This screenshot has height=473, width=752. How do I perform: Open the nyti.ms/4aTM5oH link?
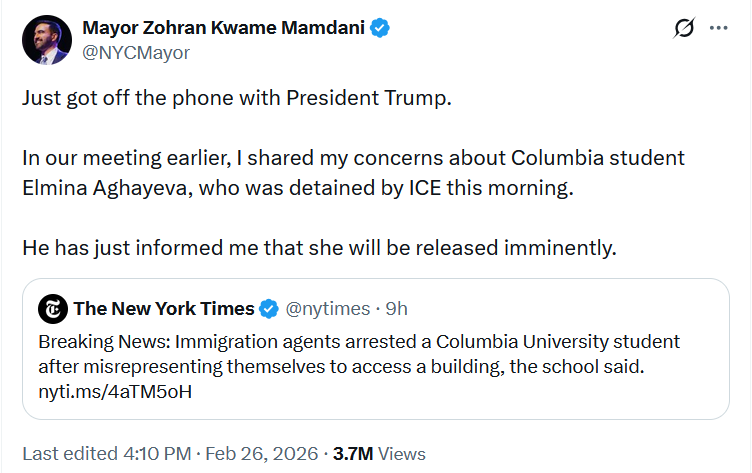tap(115, 390)
